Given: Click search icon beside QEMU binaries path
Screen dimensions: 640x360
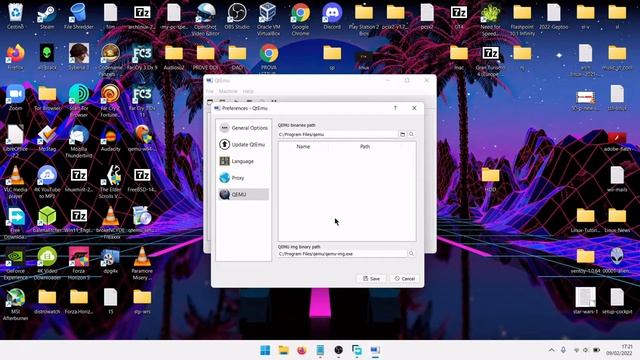Looking at the screenshot, I should tap(411, 134).
